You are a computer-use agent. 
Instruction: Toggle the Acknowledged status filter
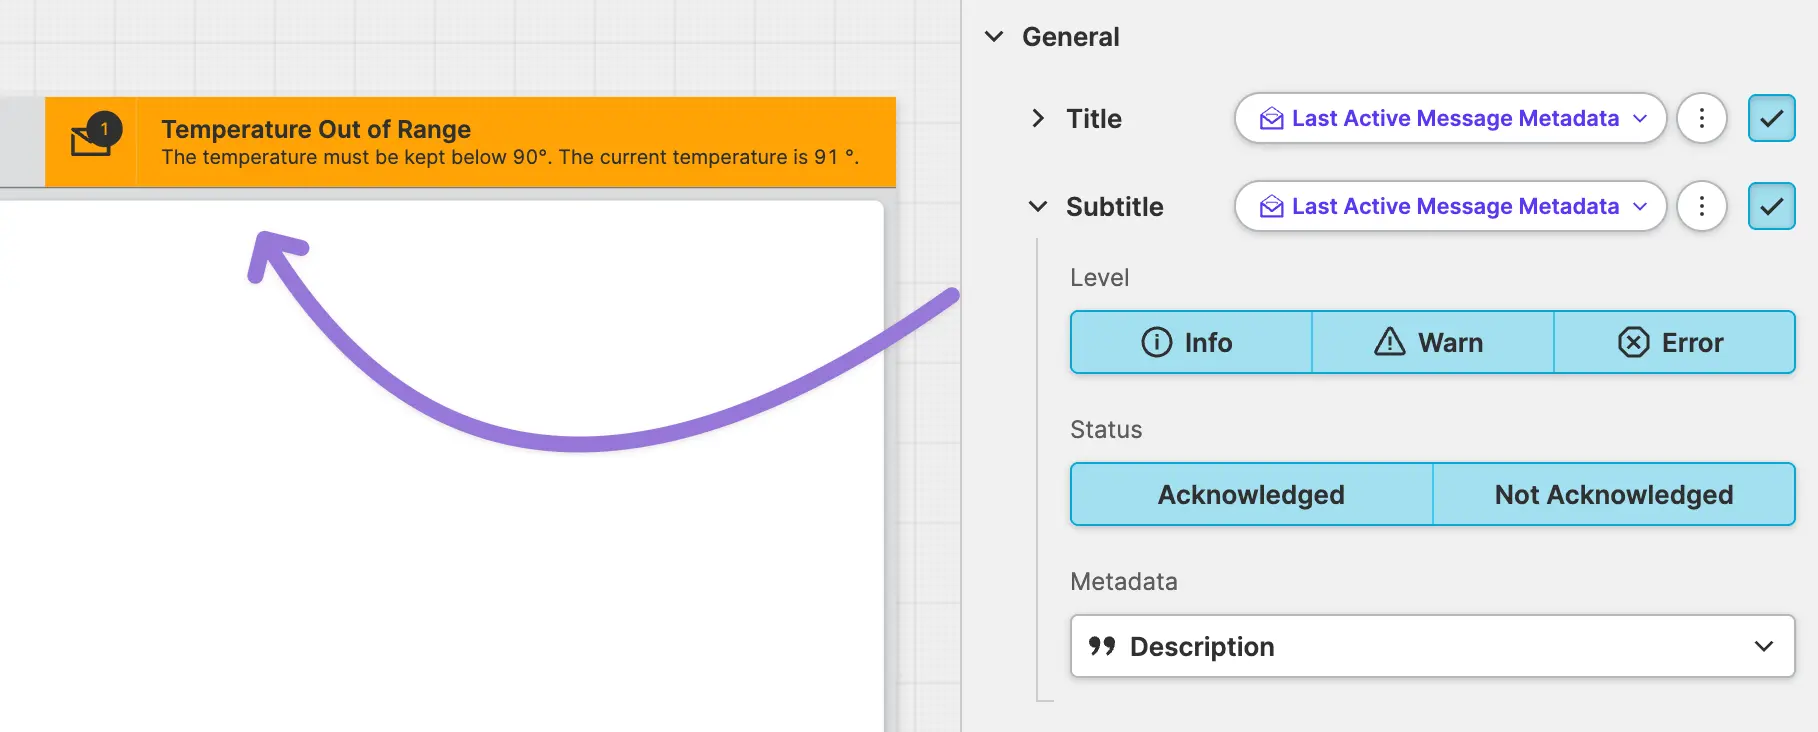[1251, 495]
